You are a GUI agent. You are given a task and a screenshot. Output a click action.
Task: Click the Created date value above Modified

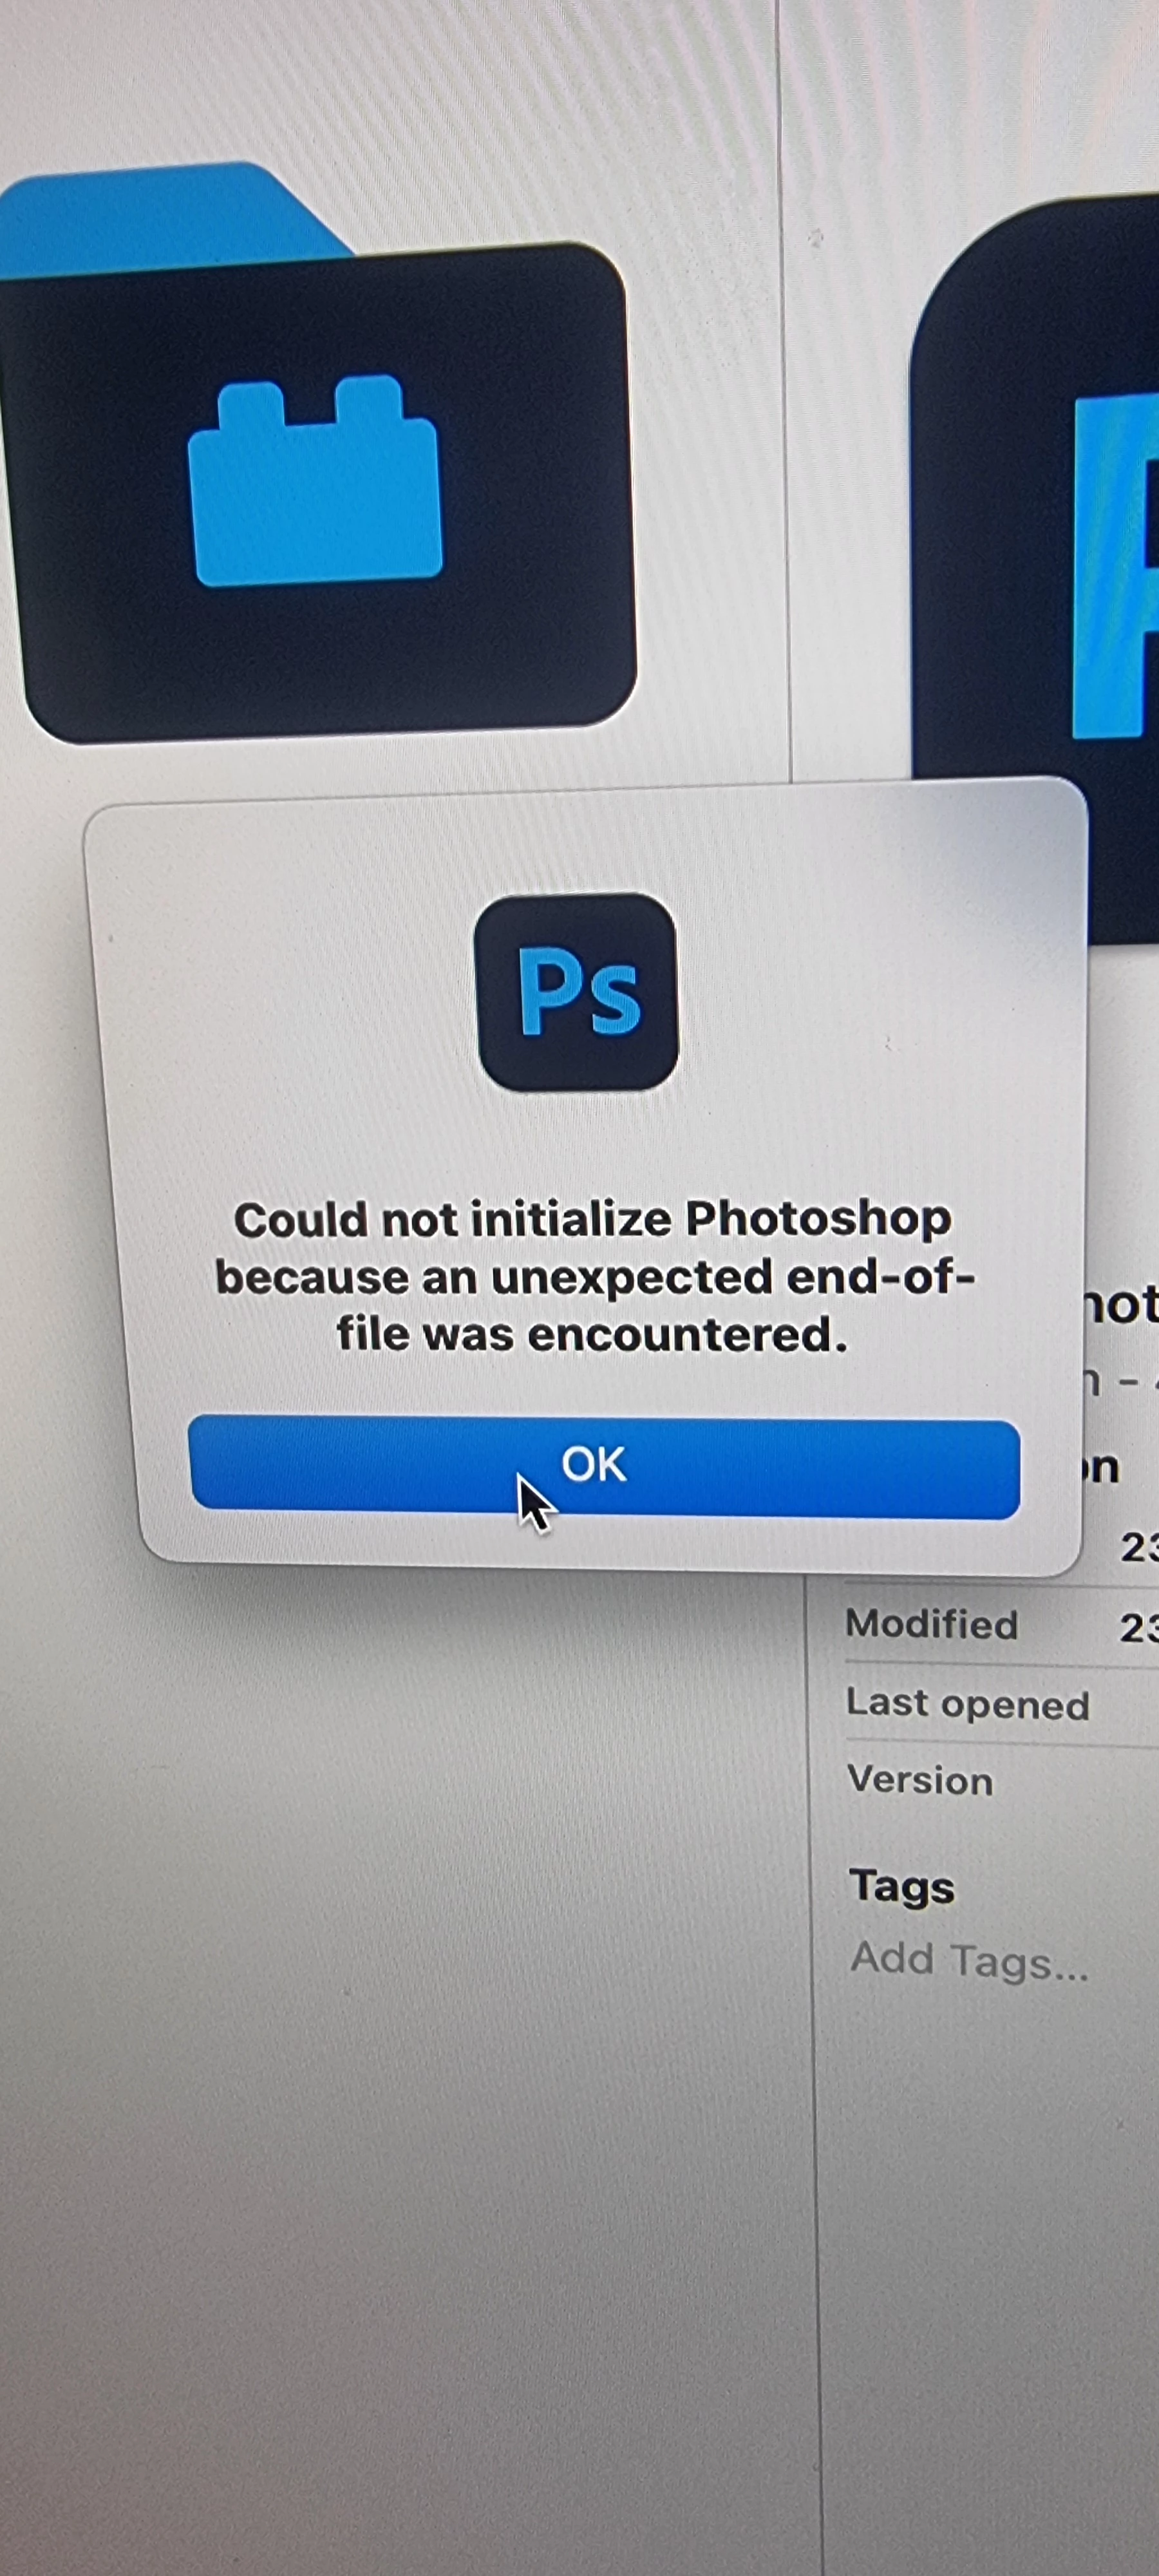tap(1139, 1547)
